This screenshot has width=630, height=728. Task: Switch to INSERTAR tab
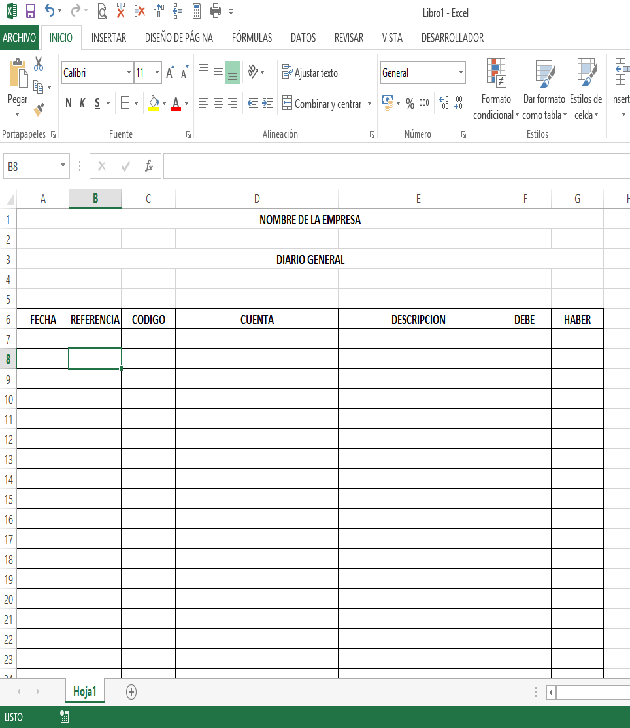point(109,38)
